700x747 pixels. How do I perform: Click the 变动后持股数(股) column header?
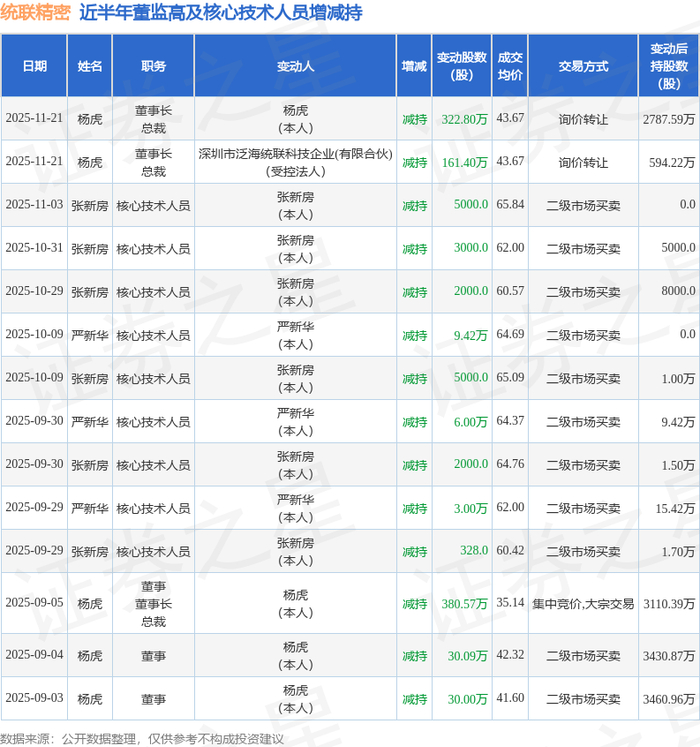[669, 66]
